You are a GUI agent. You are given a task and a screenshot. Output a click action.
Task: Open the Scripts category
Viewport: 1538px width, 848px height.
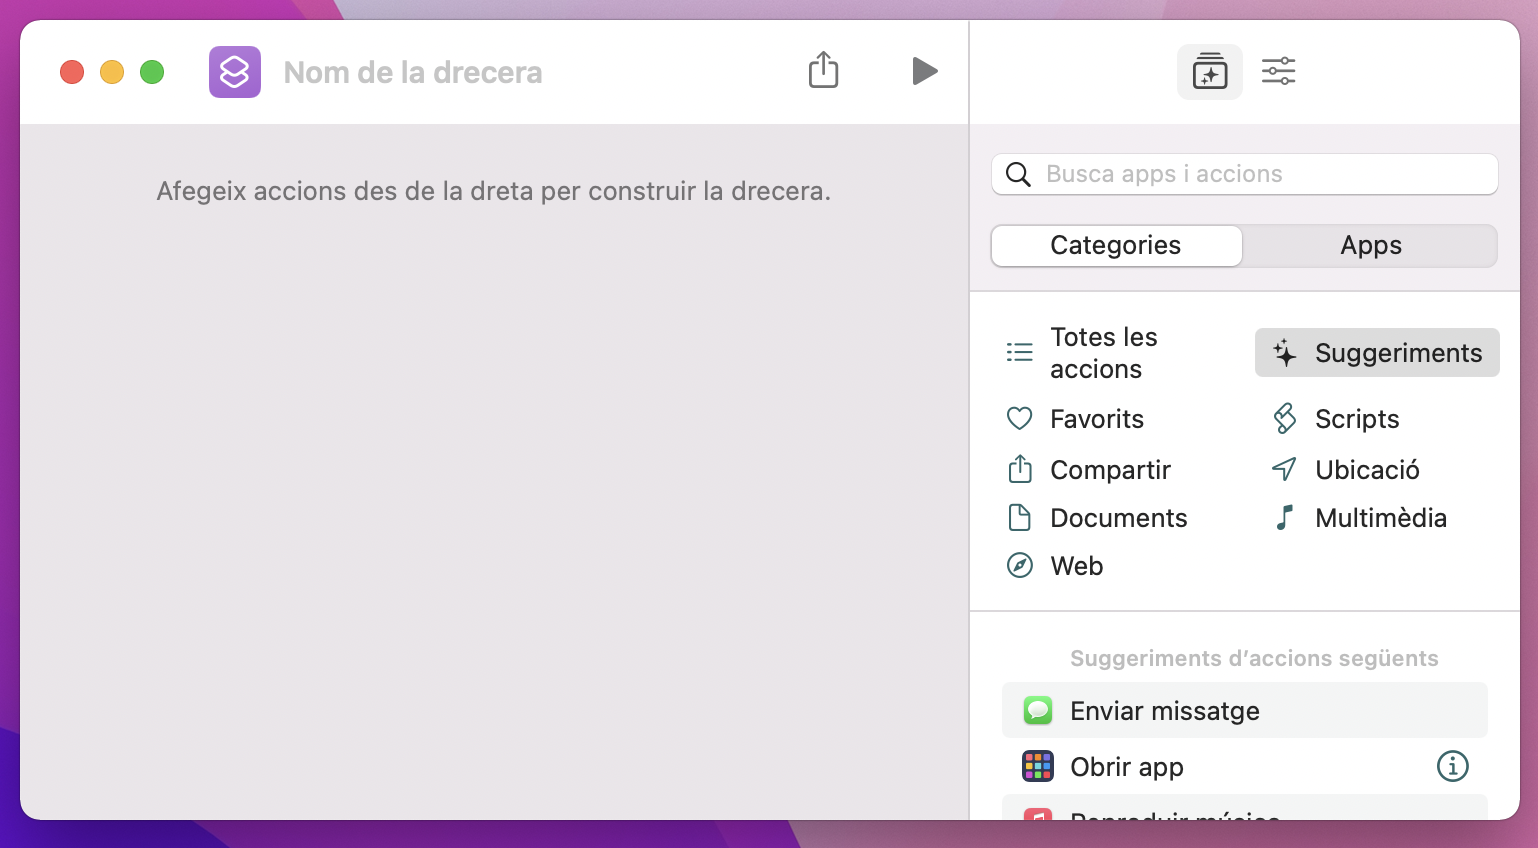(x=1356, y=419)
